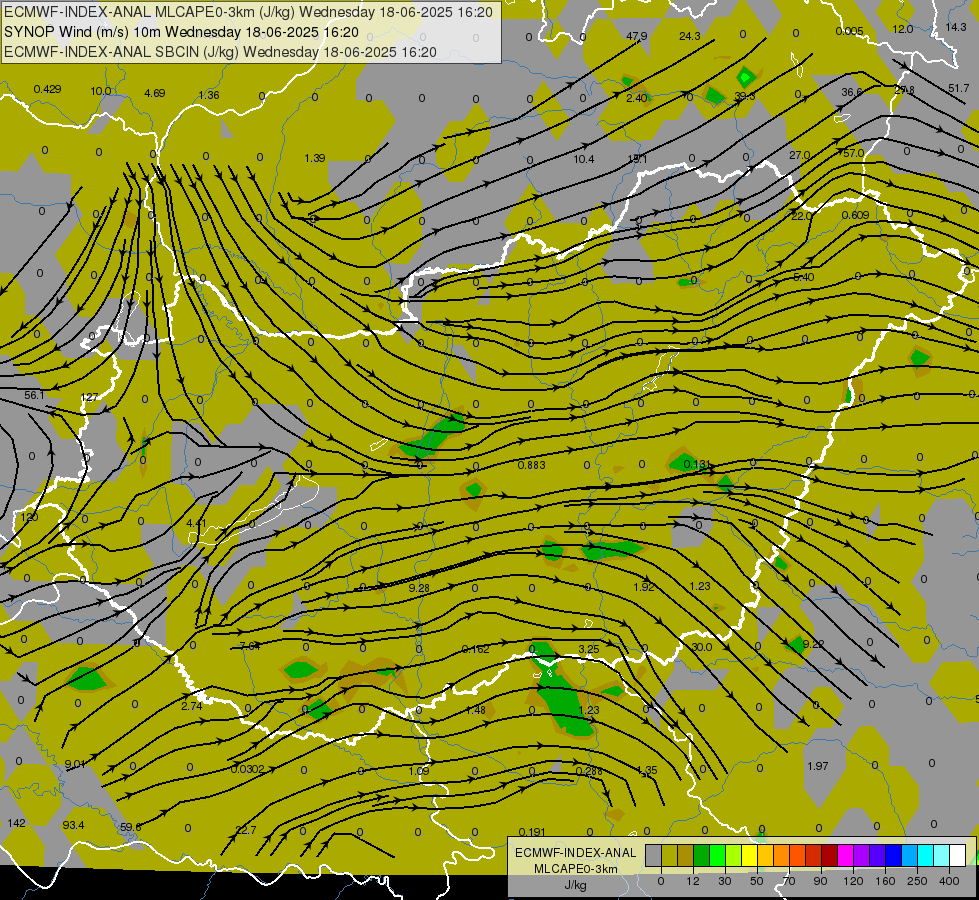Click map value 4.41

tap(197, 523)
